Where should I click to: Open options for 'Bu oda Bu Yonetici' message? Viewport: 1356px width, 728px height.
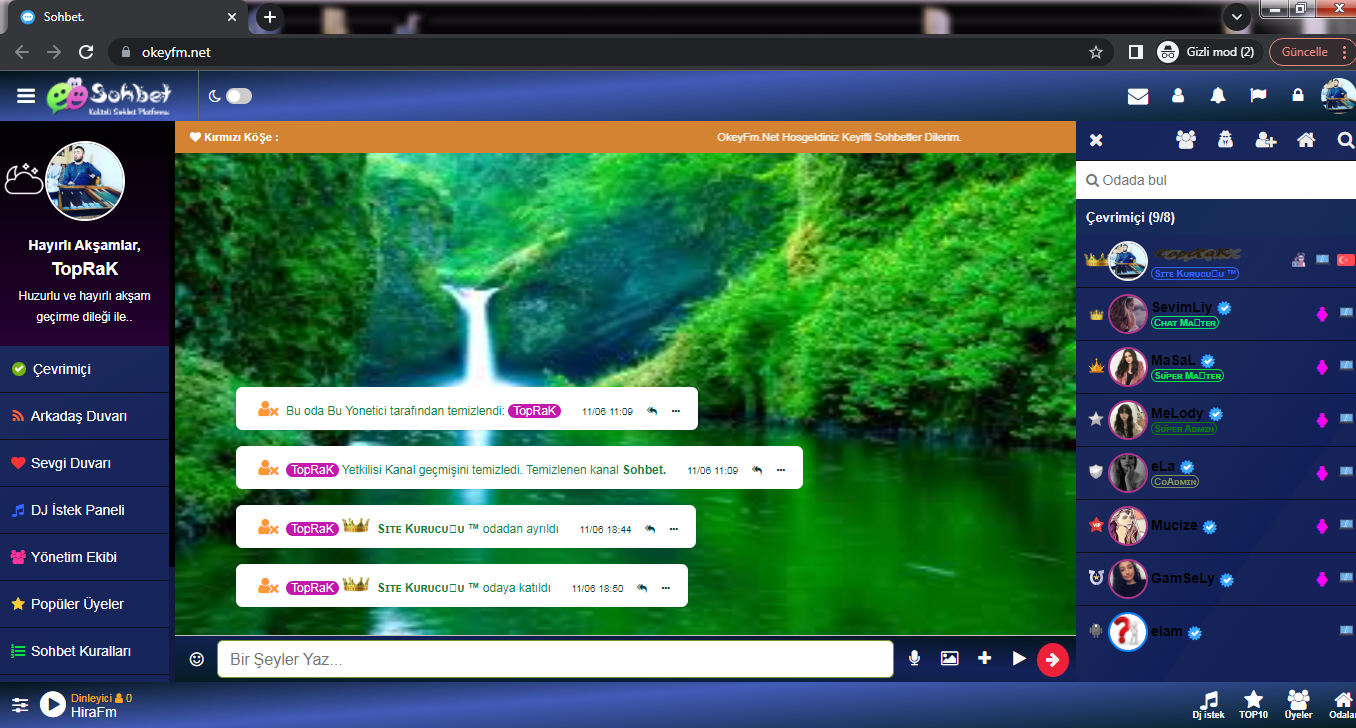(675, 411)
